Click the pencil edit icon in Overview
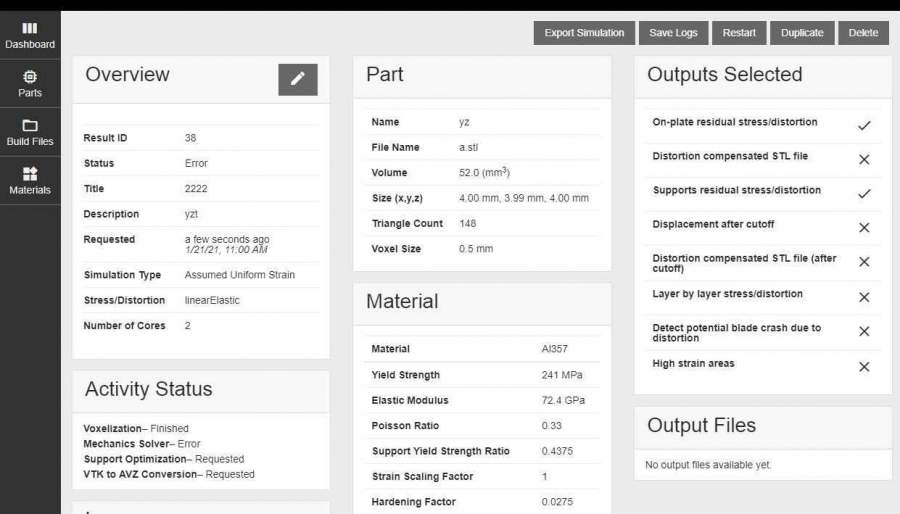Viewport: 900px width, 514px height. click(x=297, y=79)
